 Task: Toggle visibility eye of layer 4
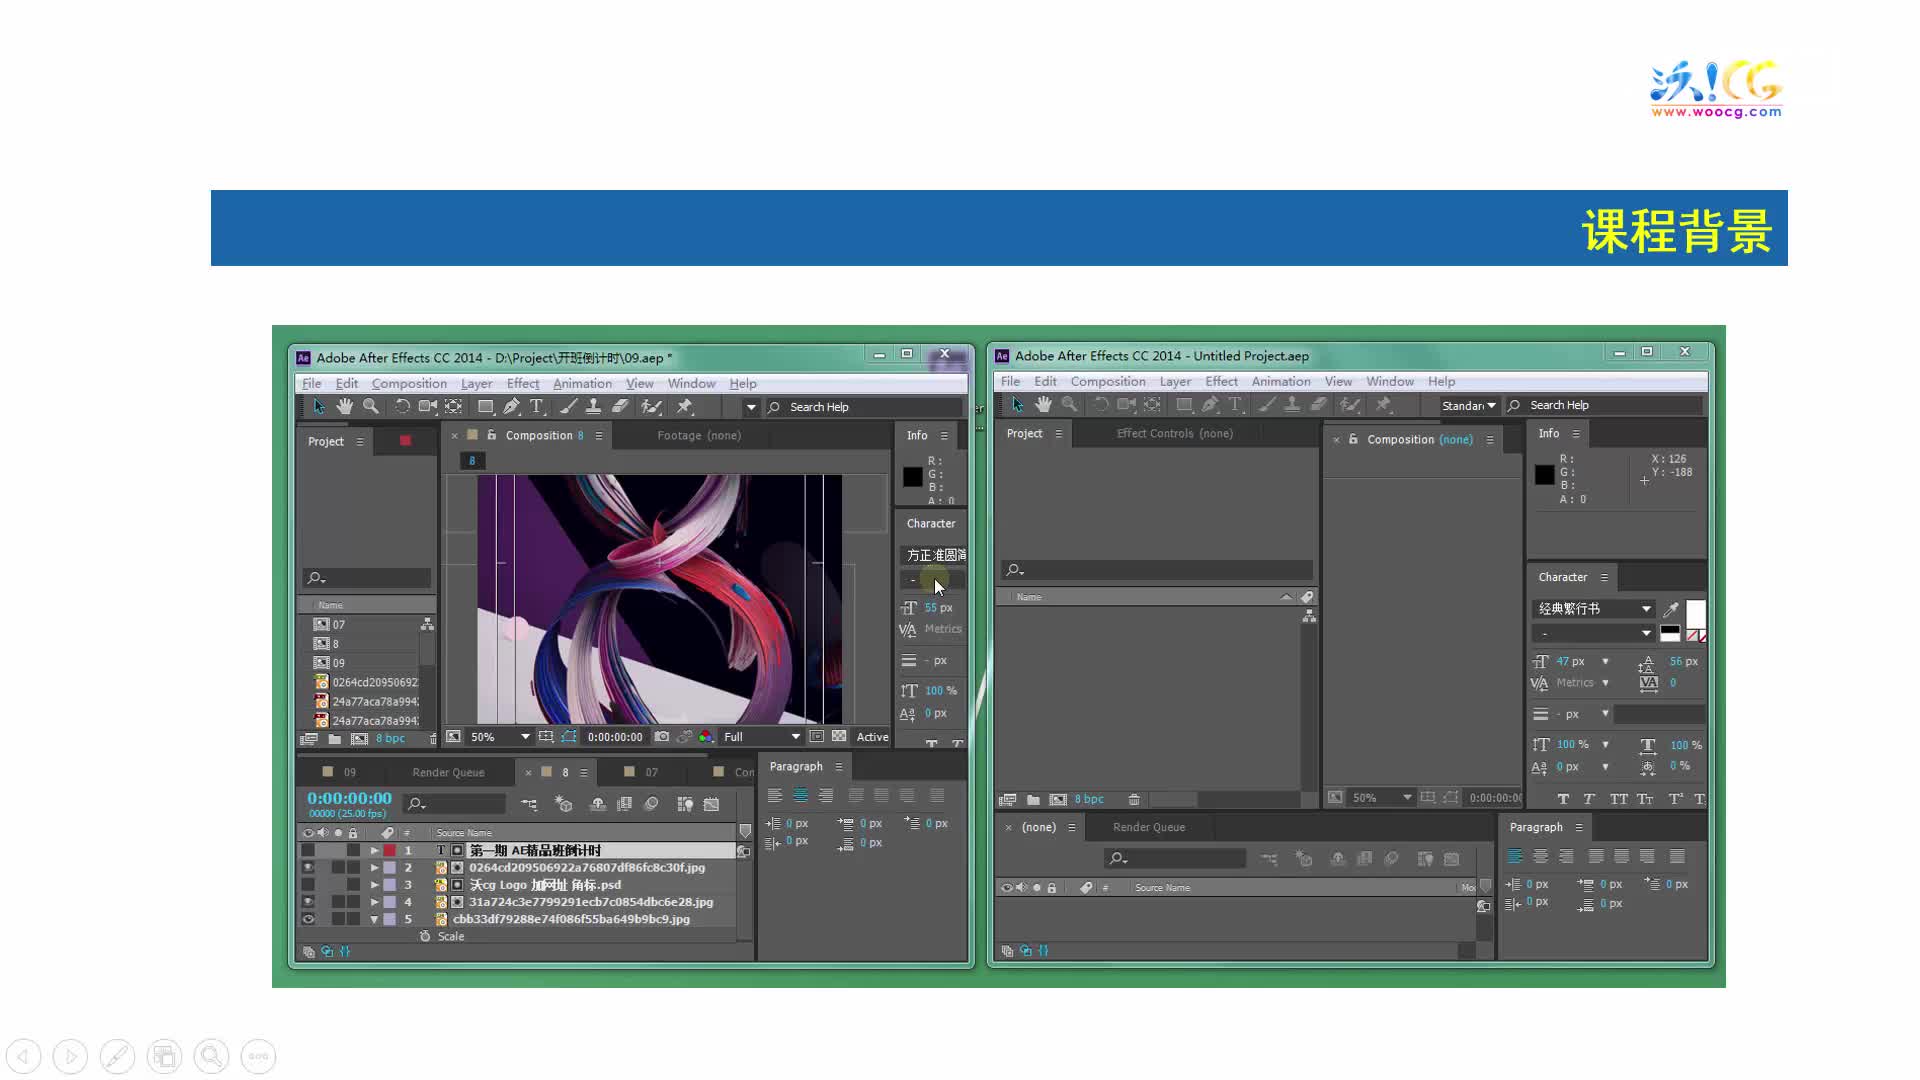pos(308,902)
